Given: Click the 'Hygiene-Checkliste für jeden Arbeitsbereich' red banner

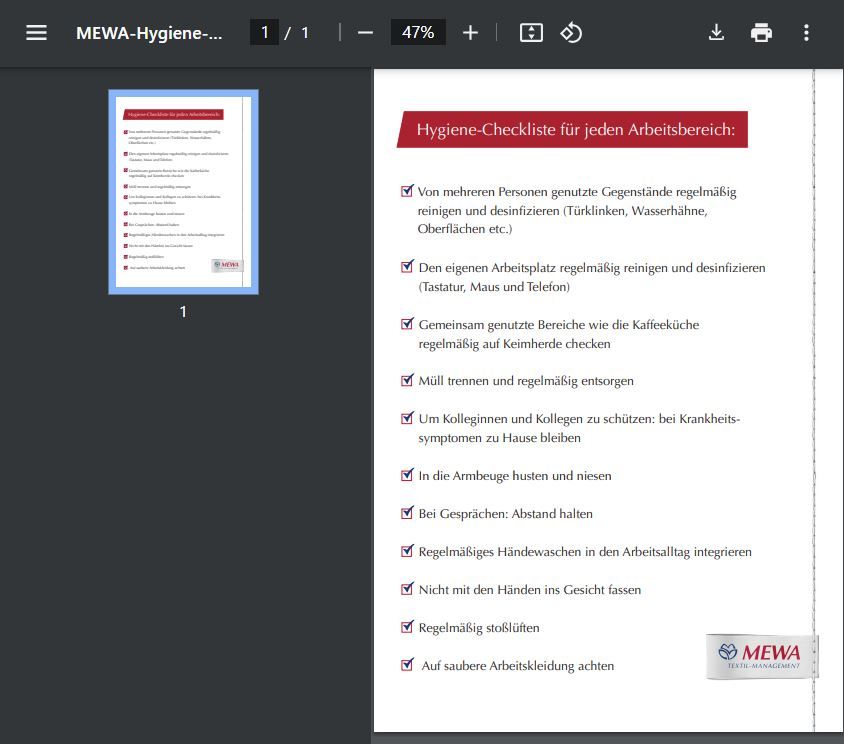Looking at the screenshot, I should pos(574,130).
